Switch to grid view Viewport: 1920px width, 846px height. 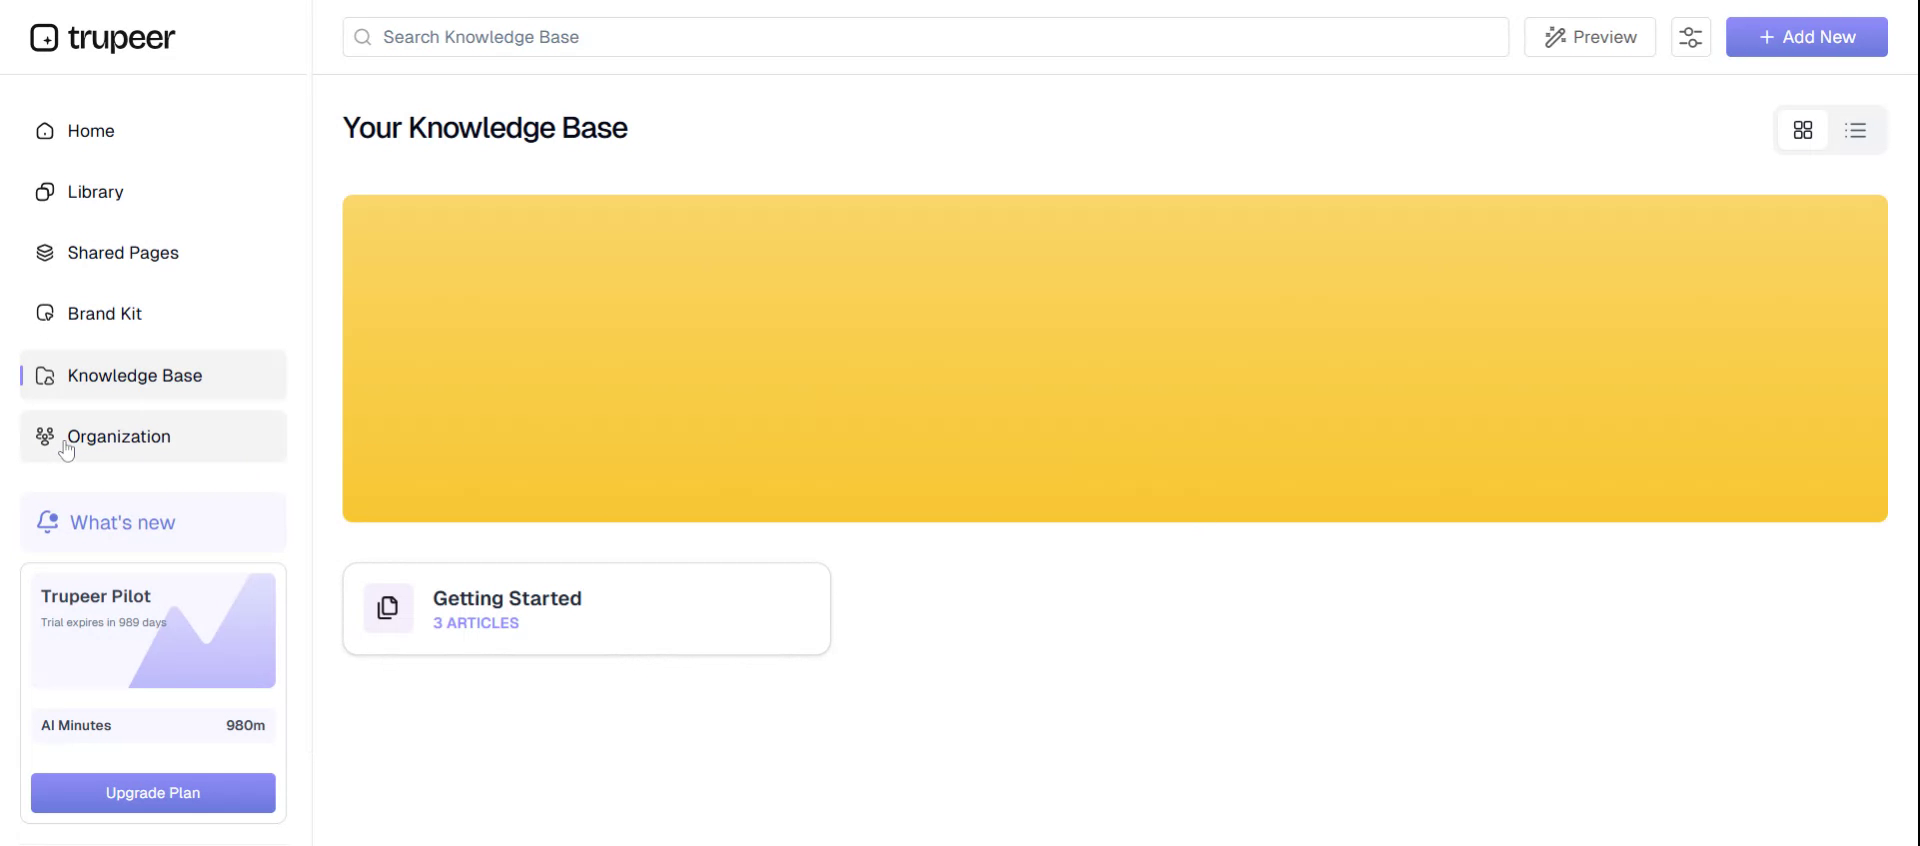(x=1802, y=130)
